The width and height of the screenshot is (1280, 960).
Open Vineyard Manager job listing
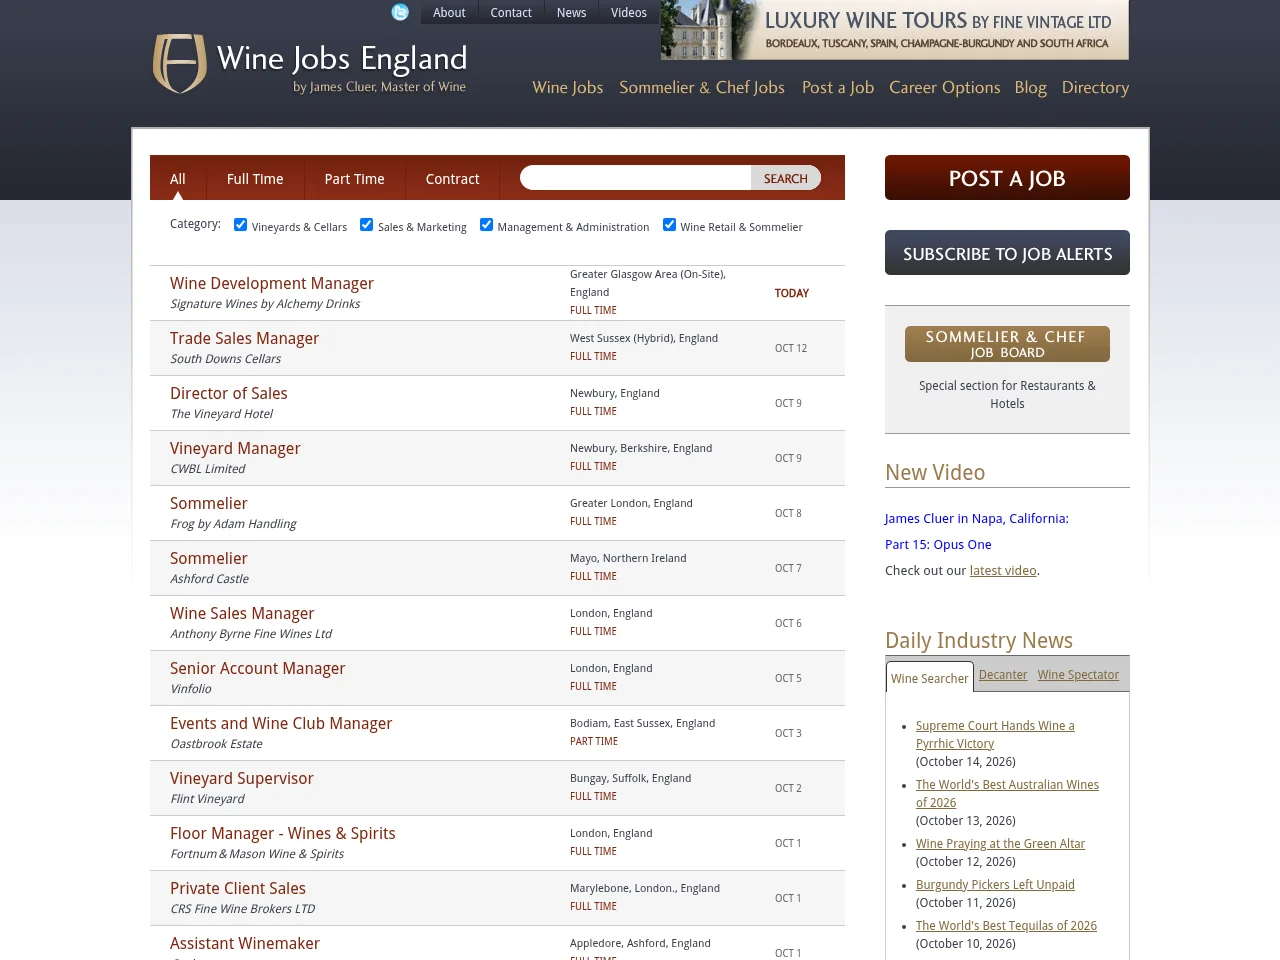235,448
